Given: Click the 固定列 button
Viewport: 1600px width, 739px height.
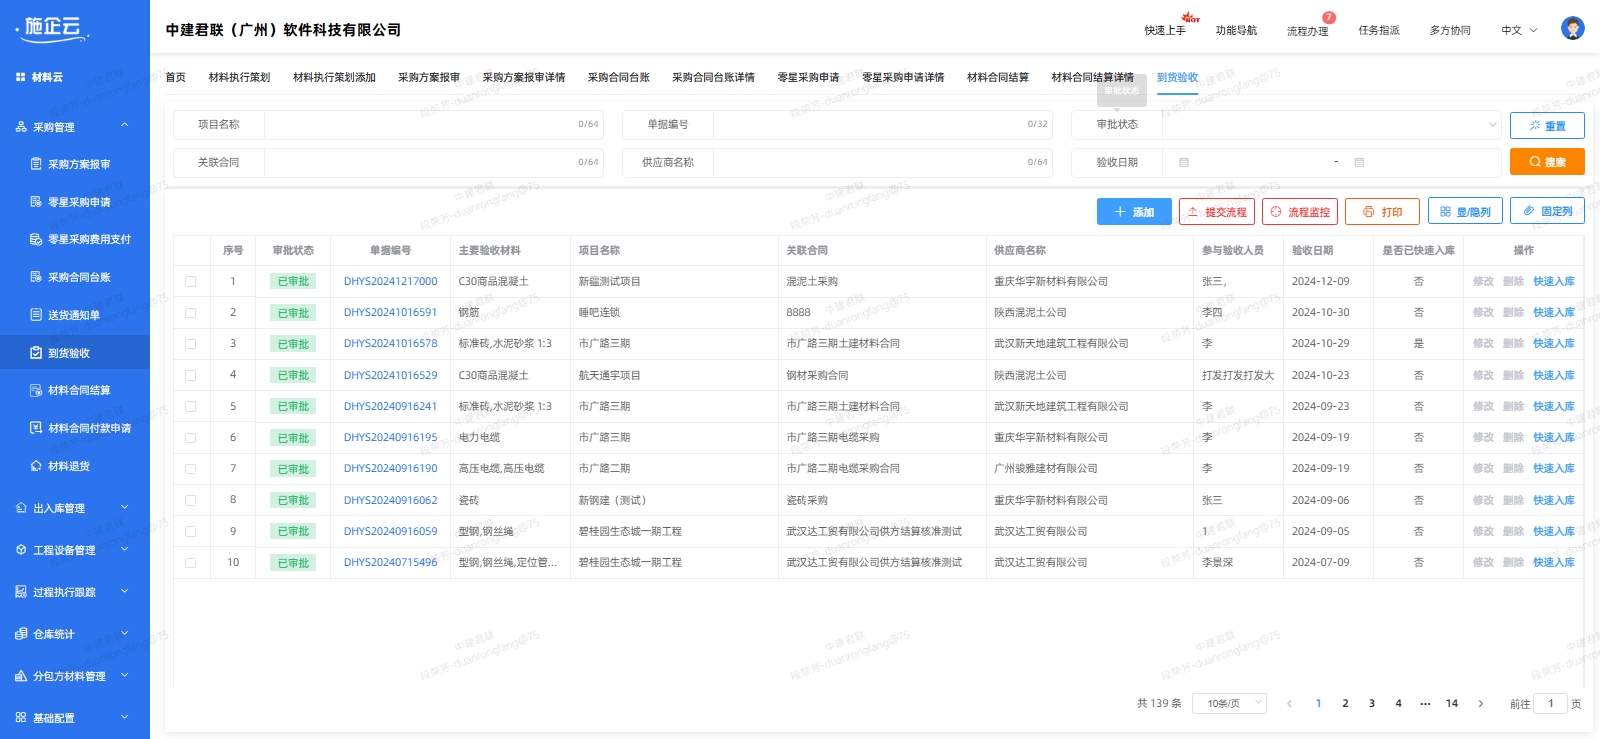Looking at the screenshot, I should pyautogui.click(x=1547, y=212).
